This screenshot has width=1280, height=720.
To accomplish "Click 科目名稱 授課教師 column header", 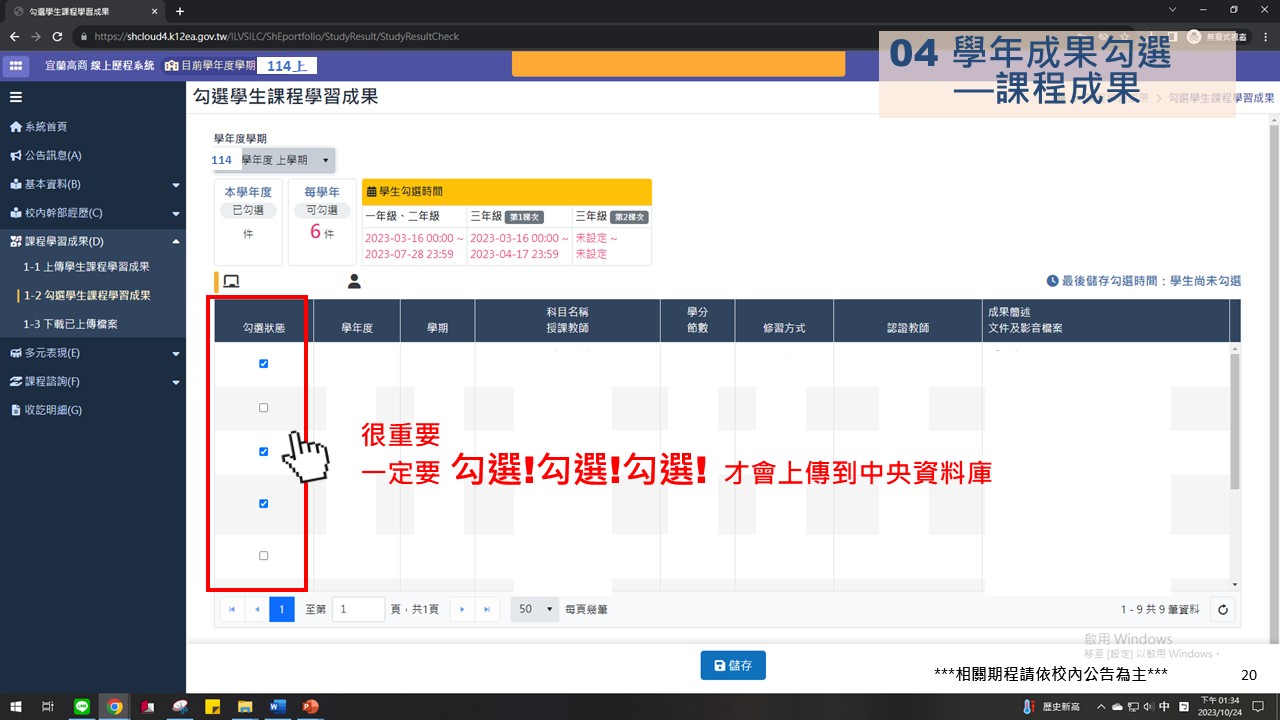I will tap(567, 320).
